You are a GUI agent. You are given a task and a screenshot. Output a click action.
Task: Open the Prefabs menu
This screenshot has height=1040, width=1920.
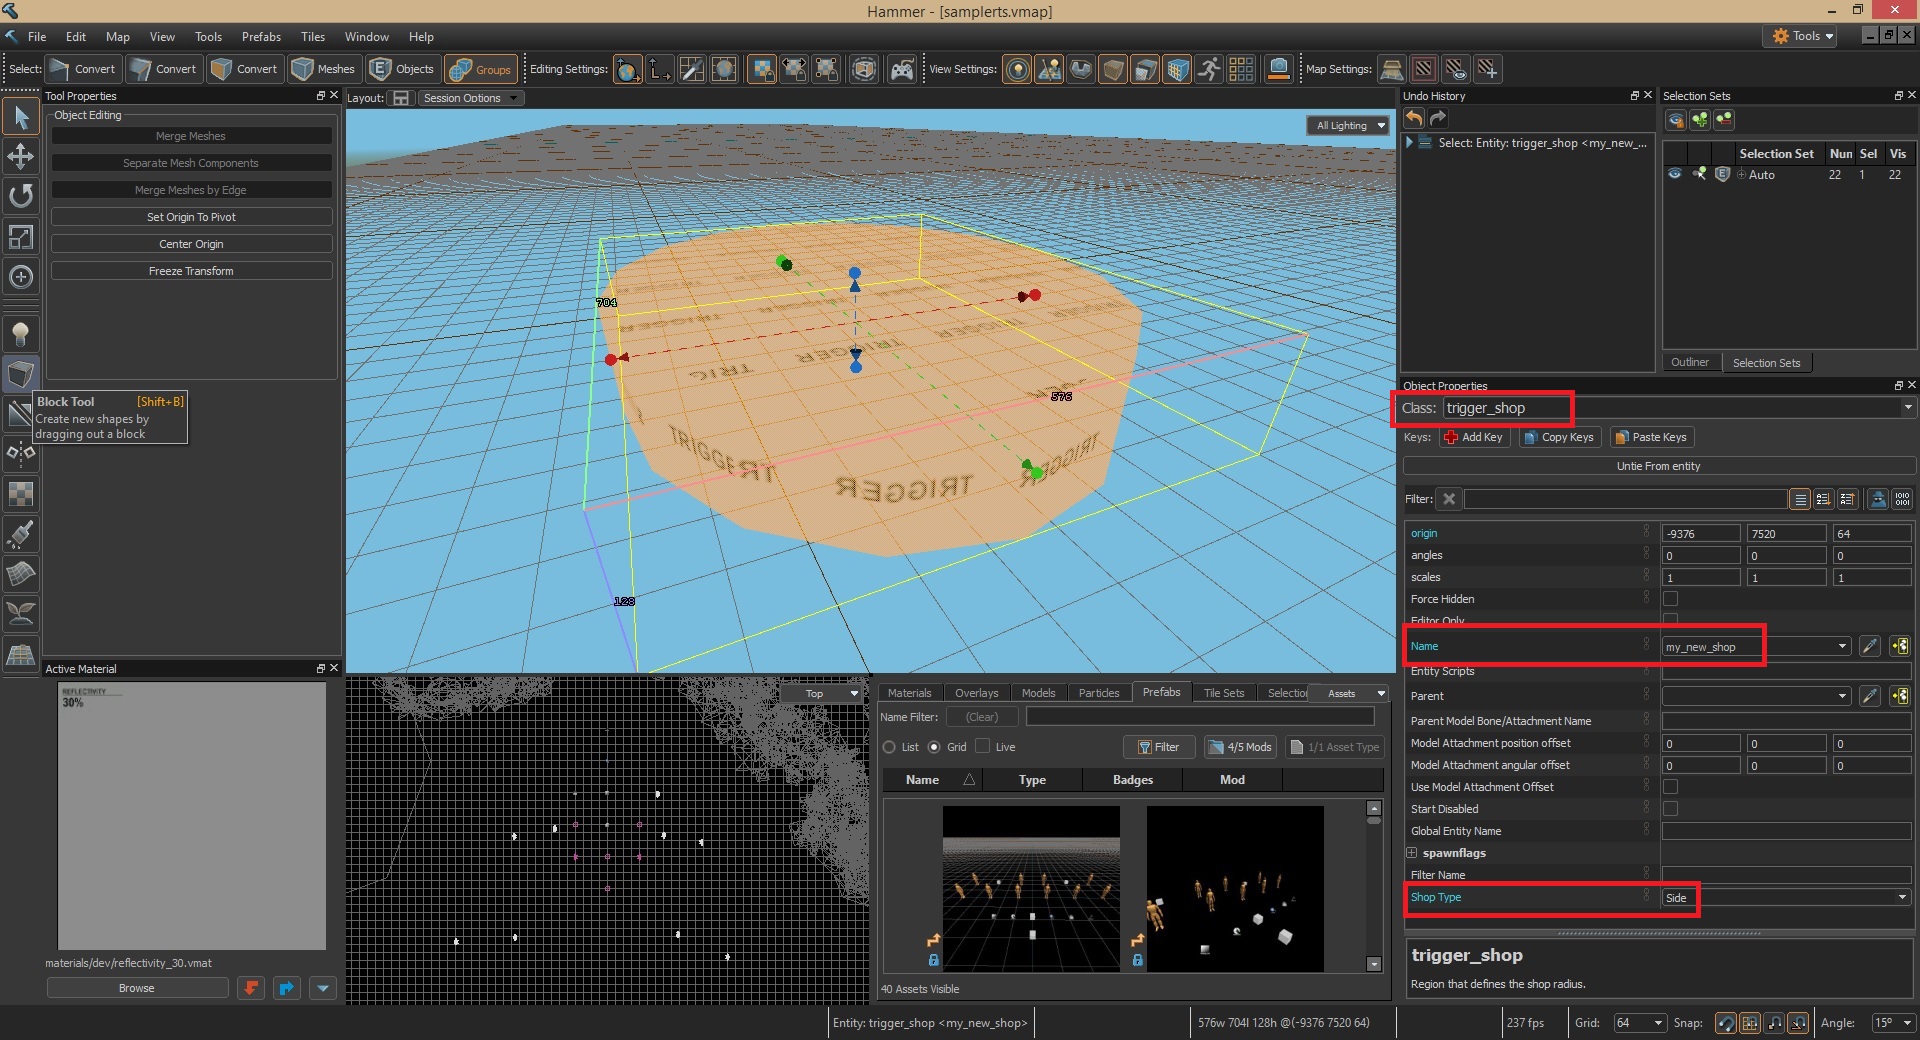[x=261, y=37]
